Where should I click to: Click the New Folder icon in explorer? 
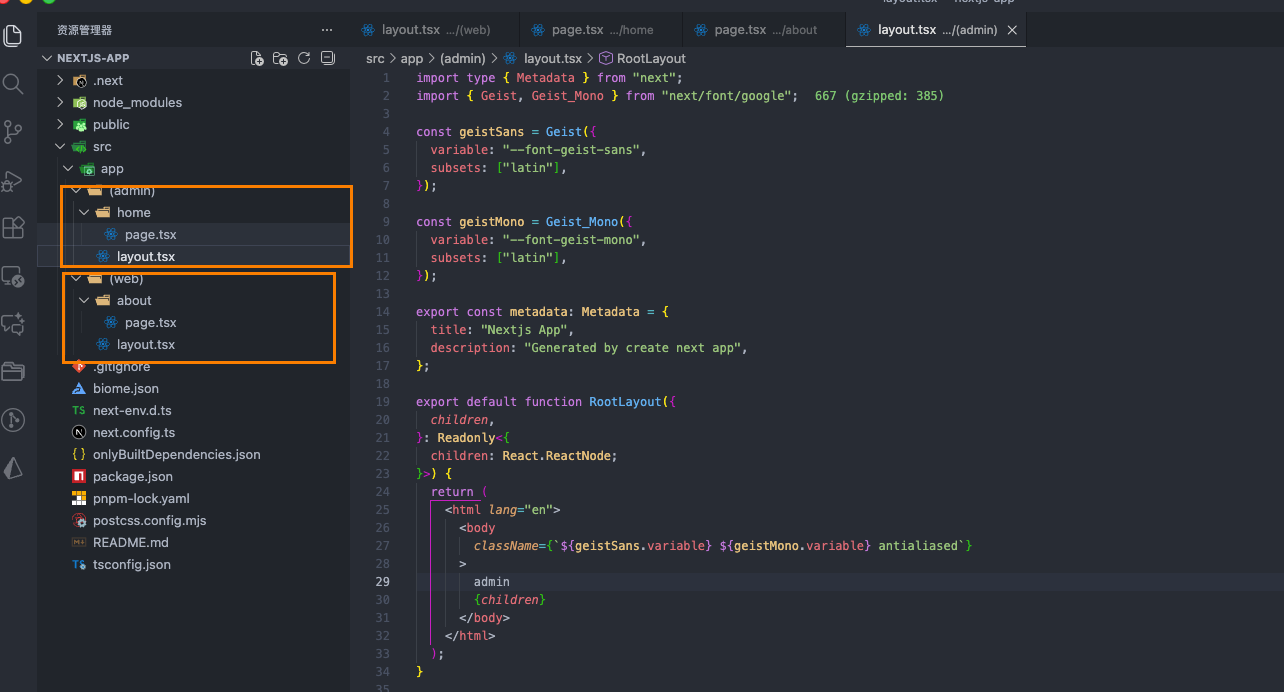(280, 59)
